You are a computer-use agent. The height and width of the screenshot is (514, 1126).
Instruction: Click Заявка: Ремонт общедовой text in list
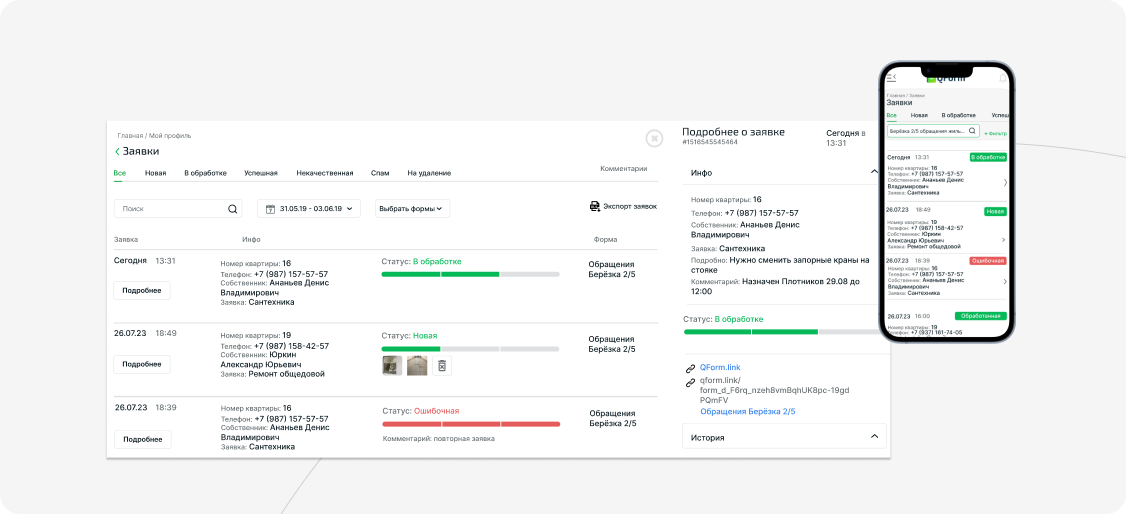tap(273, 374)
